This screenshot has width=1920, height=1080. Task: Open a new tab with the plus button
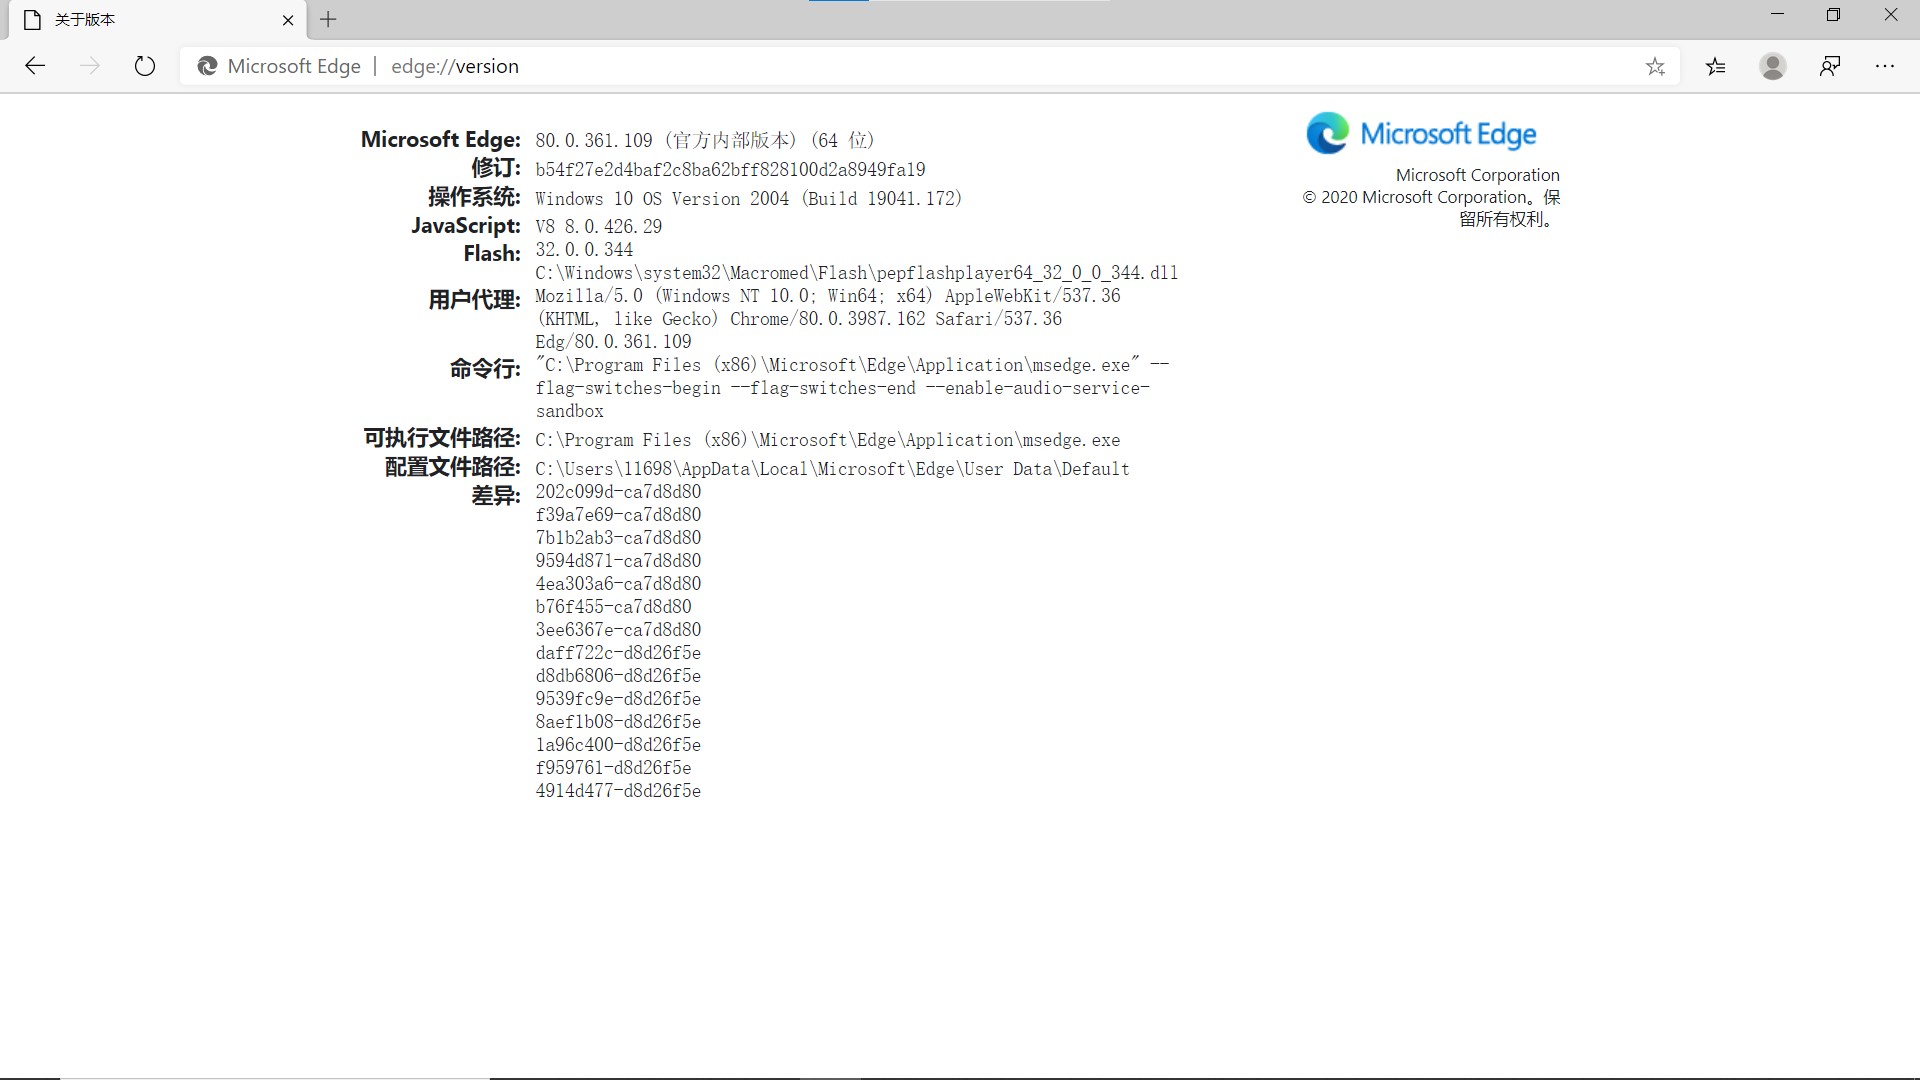click(x=328, y=19)
